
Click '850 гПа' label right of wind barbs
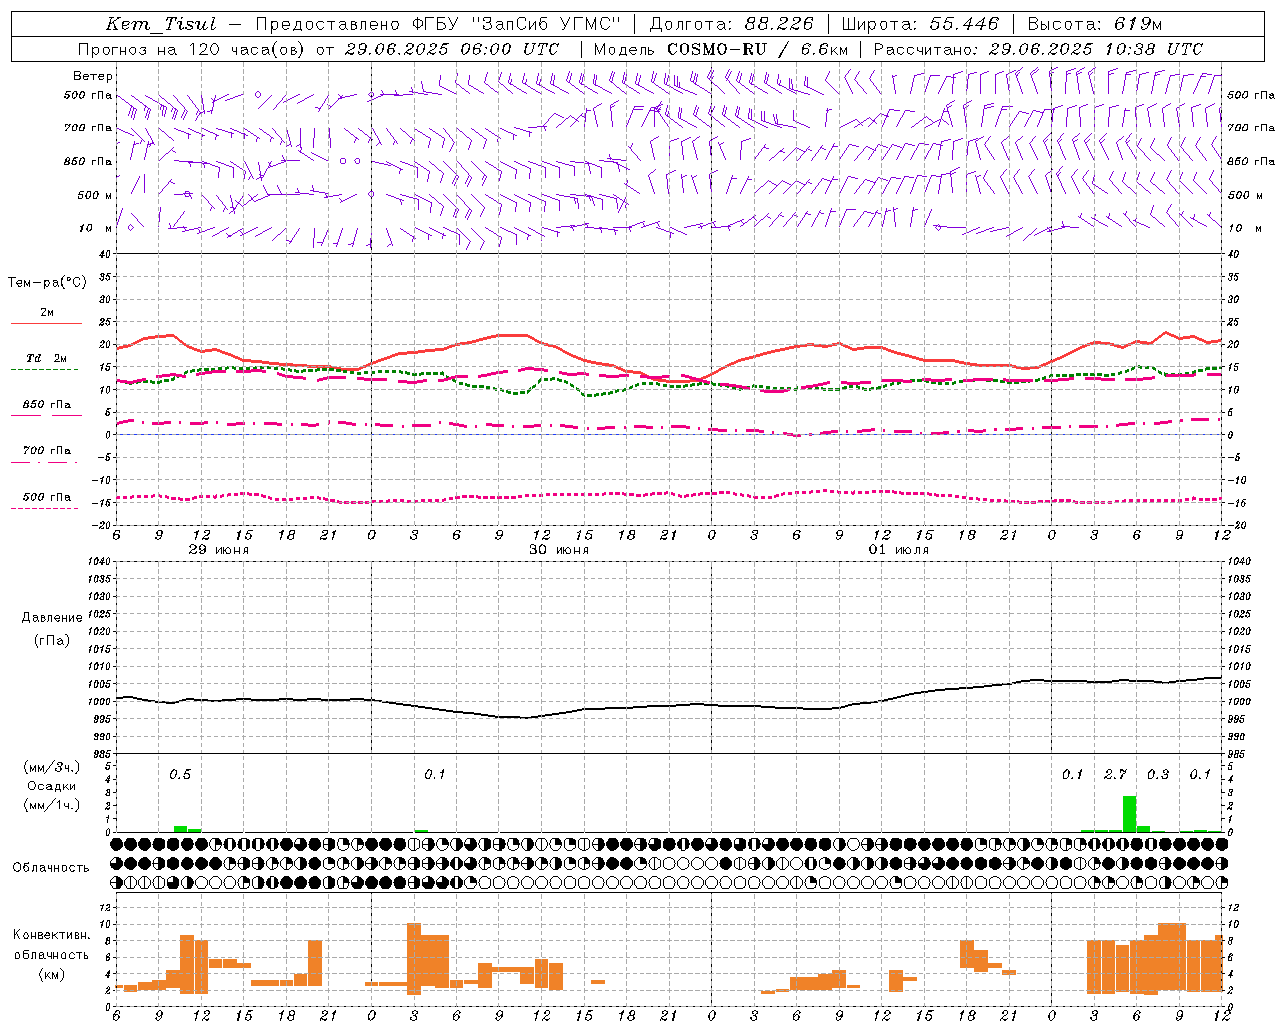[1251, 161]
